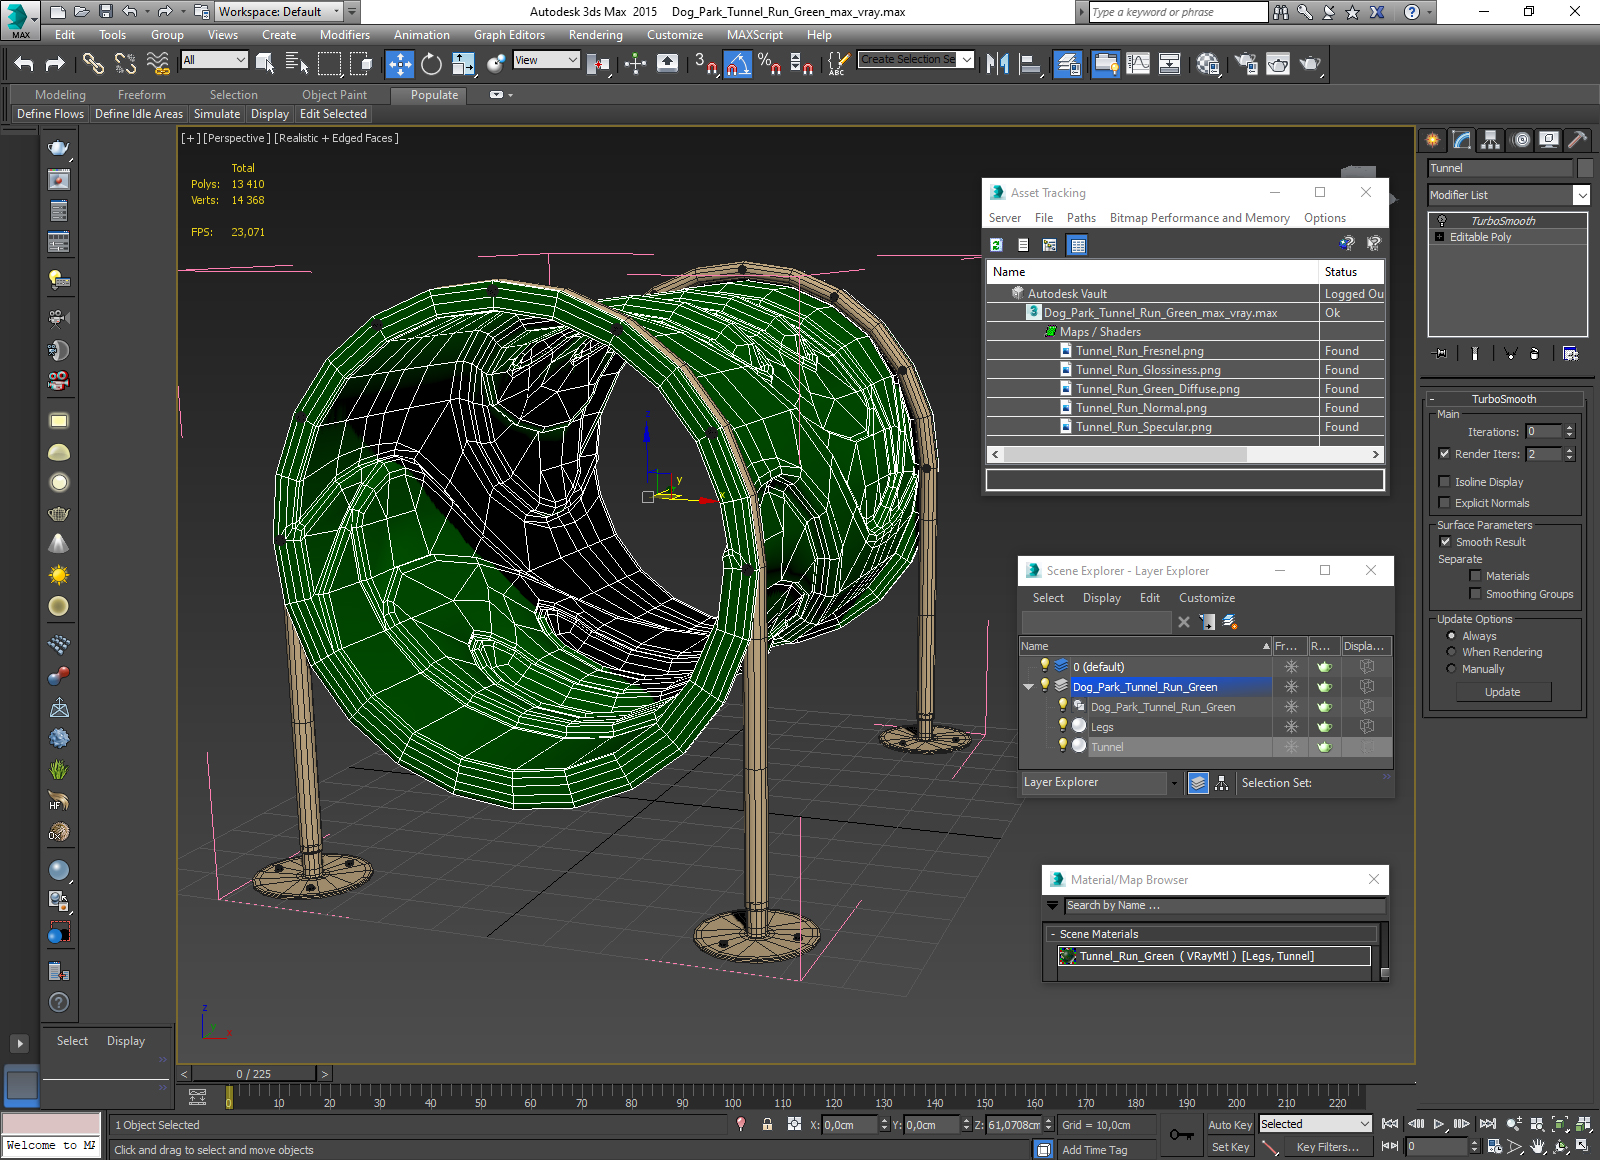Select Manually update option
Viewport: 1600px width, 1160px height.
[1451, 668]
